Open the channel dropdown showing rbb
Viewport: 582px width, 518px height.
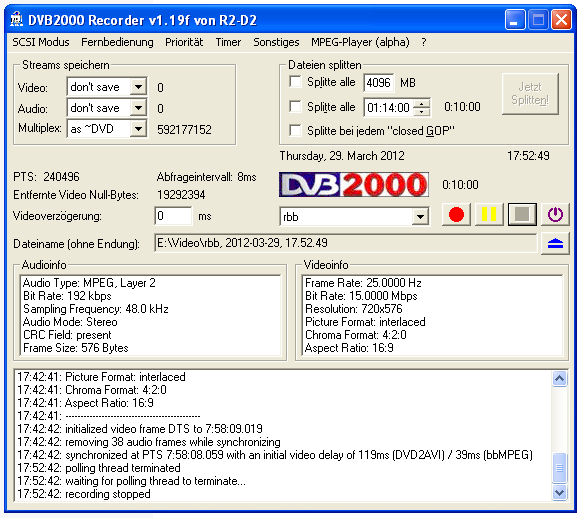420,217
